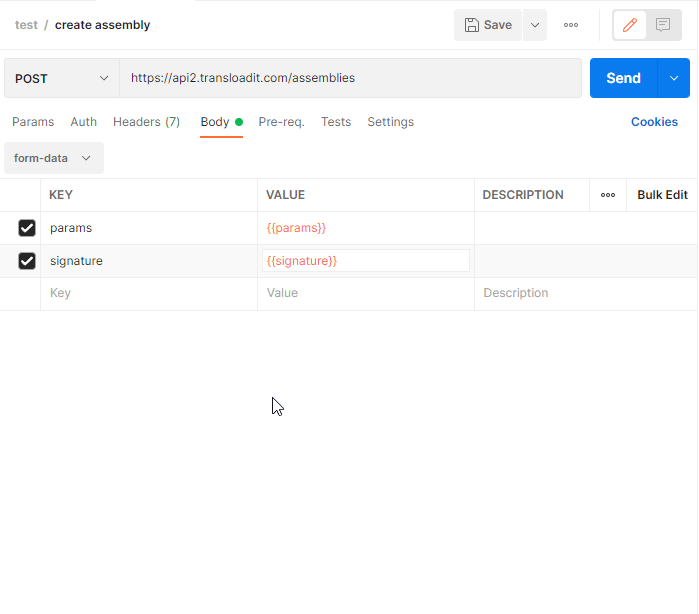This screenshot has height=614, width=699.
Task: Click Bulk Edit
Action: pos(662,195)
